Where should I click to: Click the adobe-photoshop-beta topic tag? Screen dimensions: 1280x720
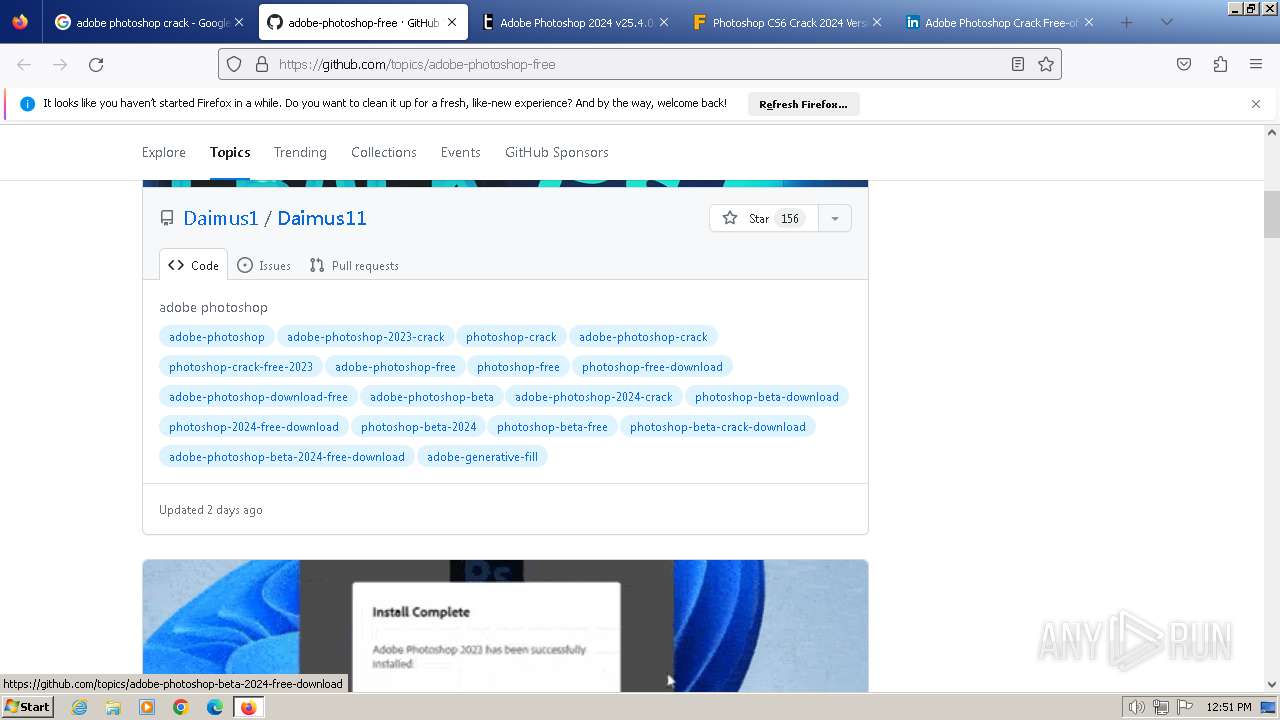(x=432, y=397)
